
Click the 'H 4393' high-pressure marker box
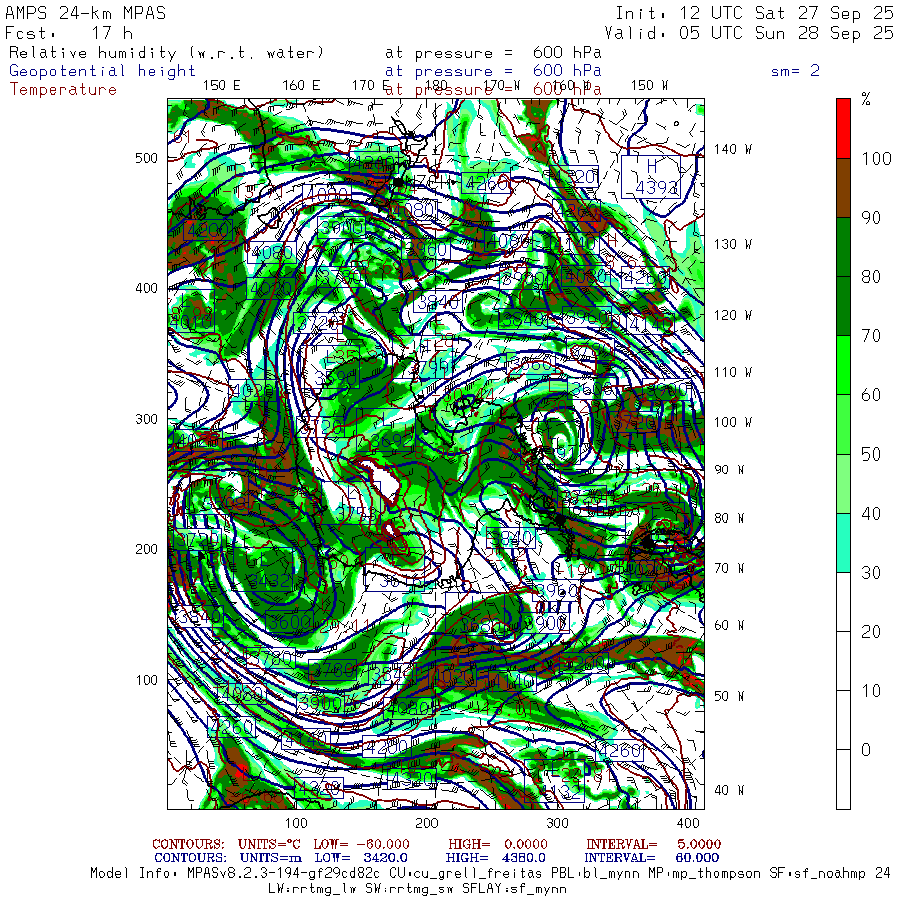pyautogui.click(x=650, y=177)
